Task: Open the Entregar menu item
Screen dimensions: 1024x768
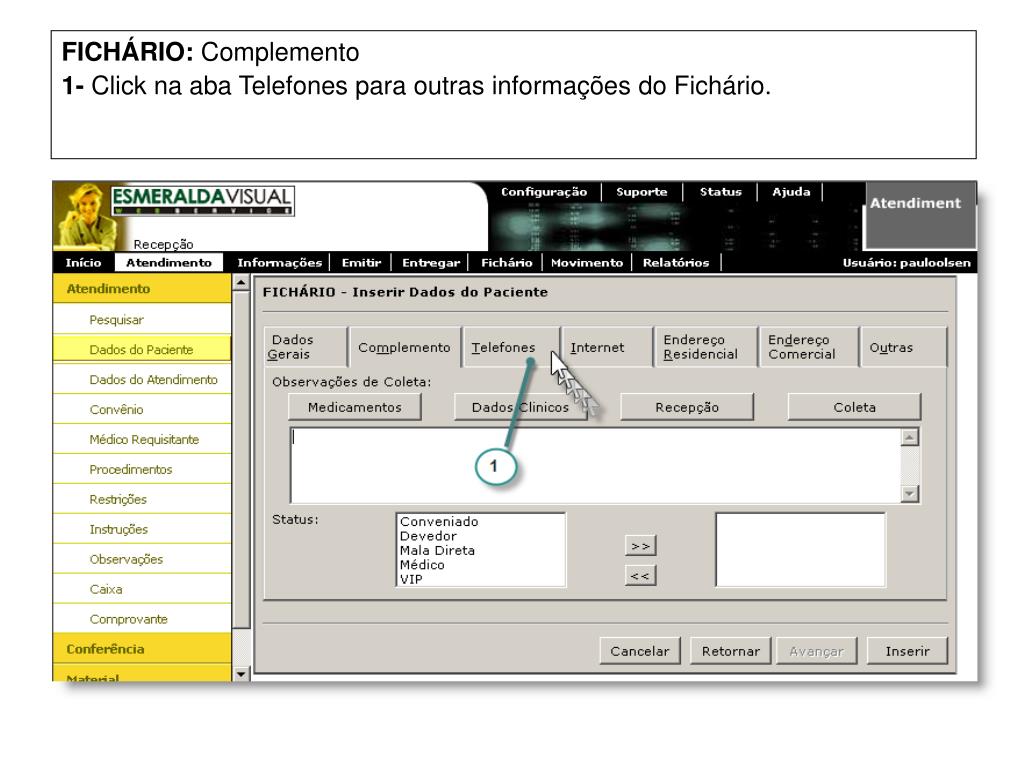Action: [x=431, y=263]
